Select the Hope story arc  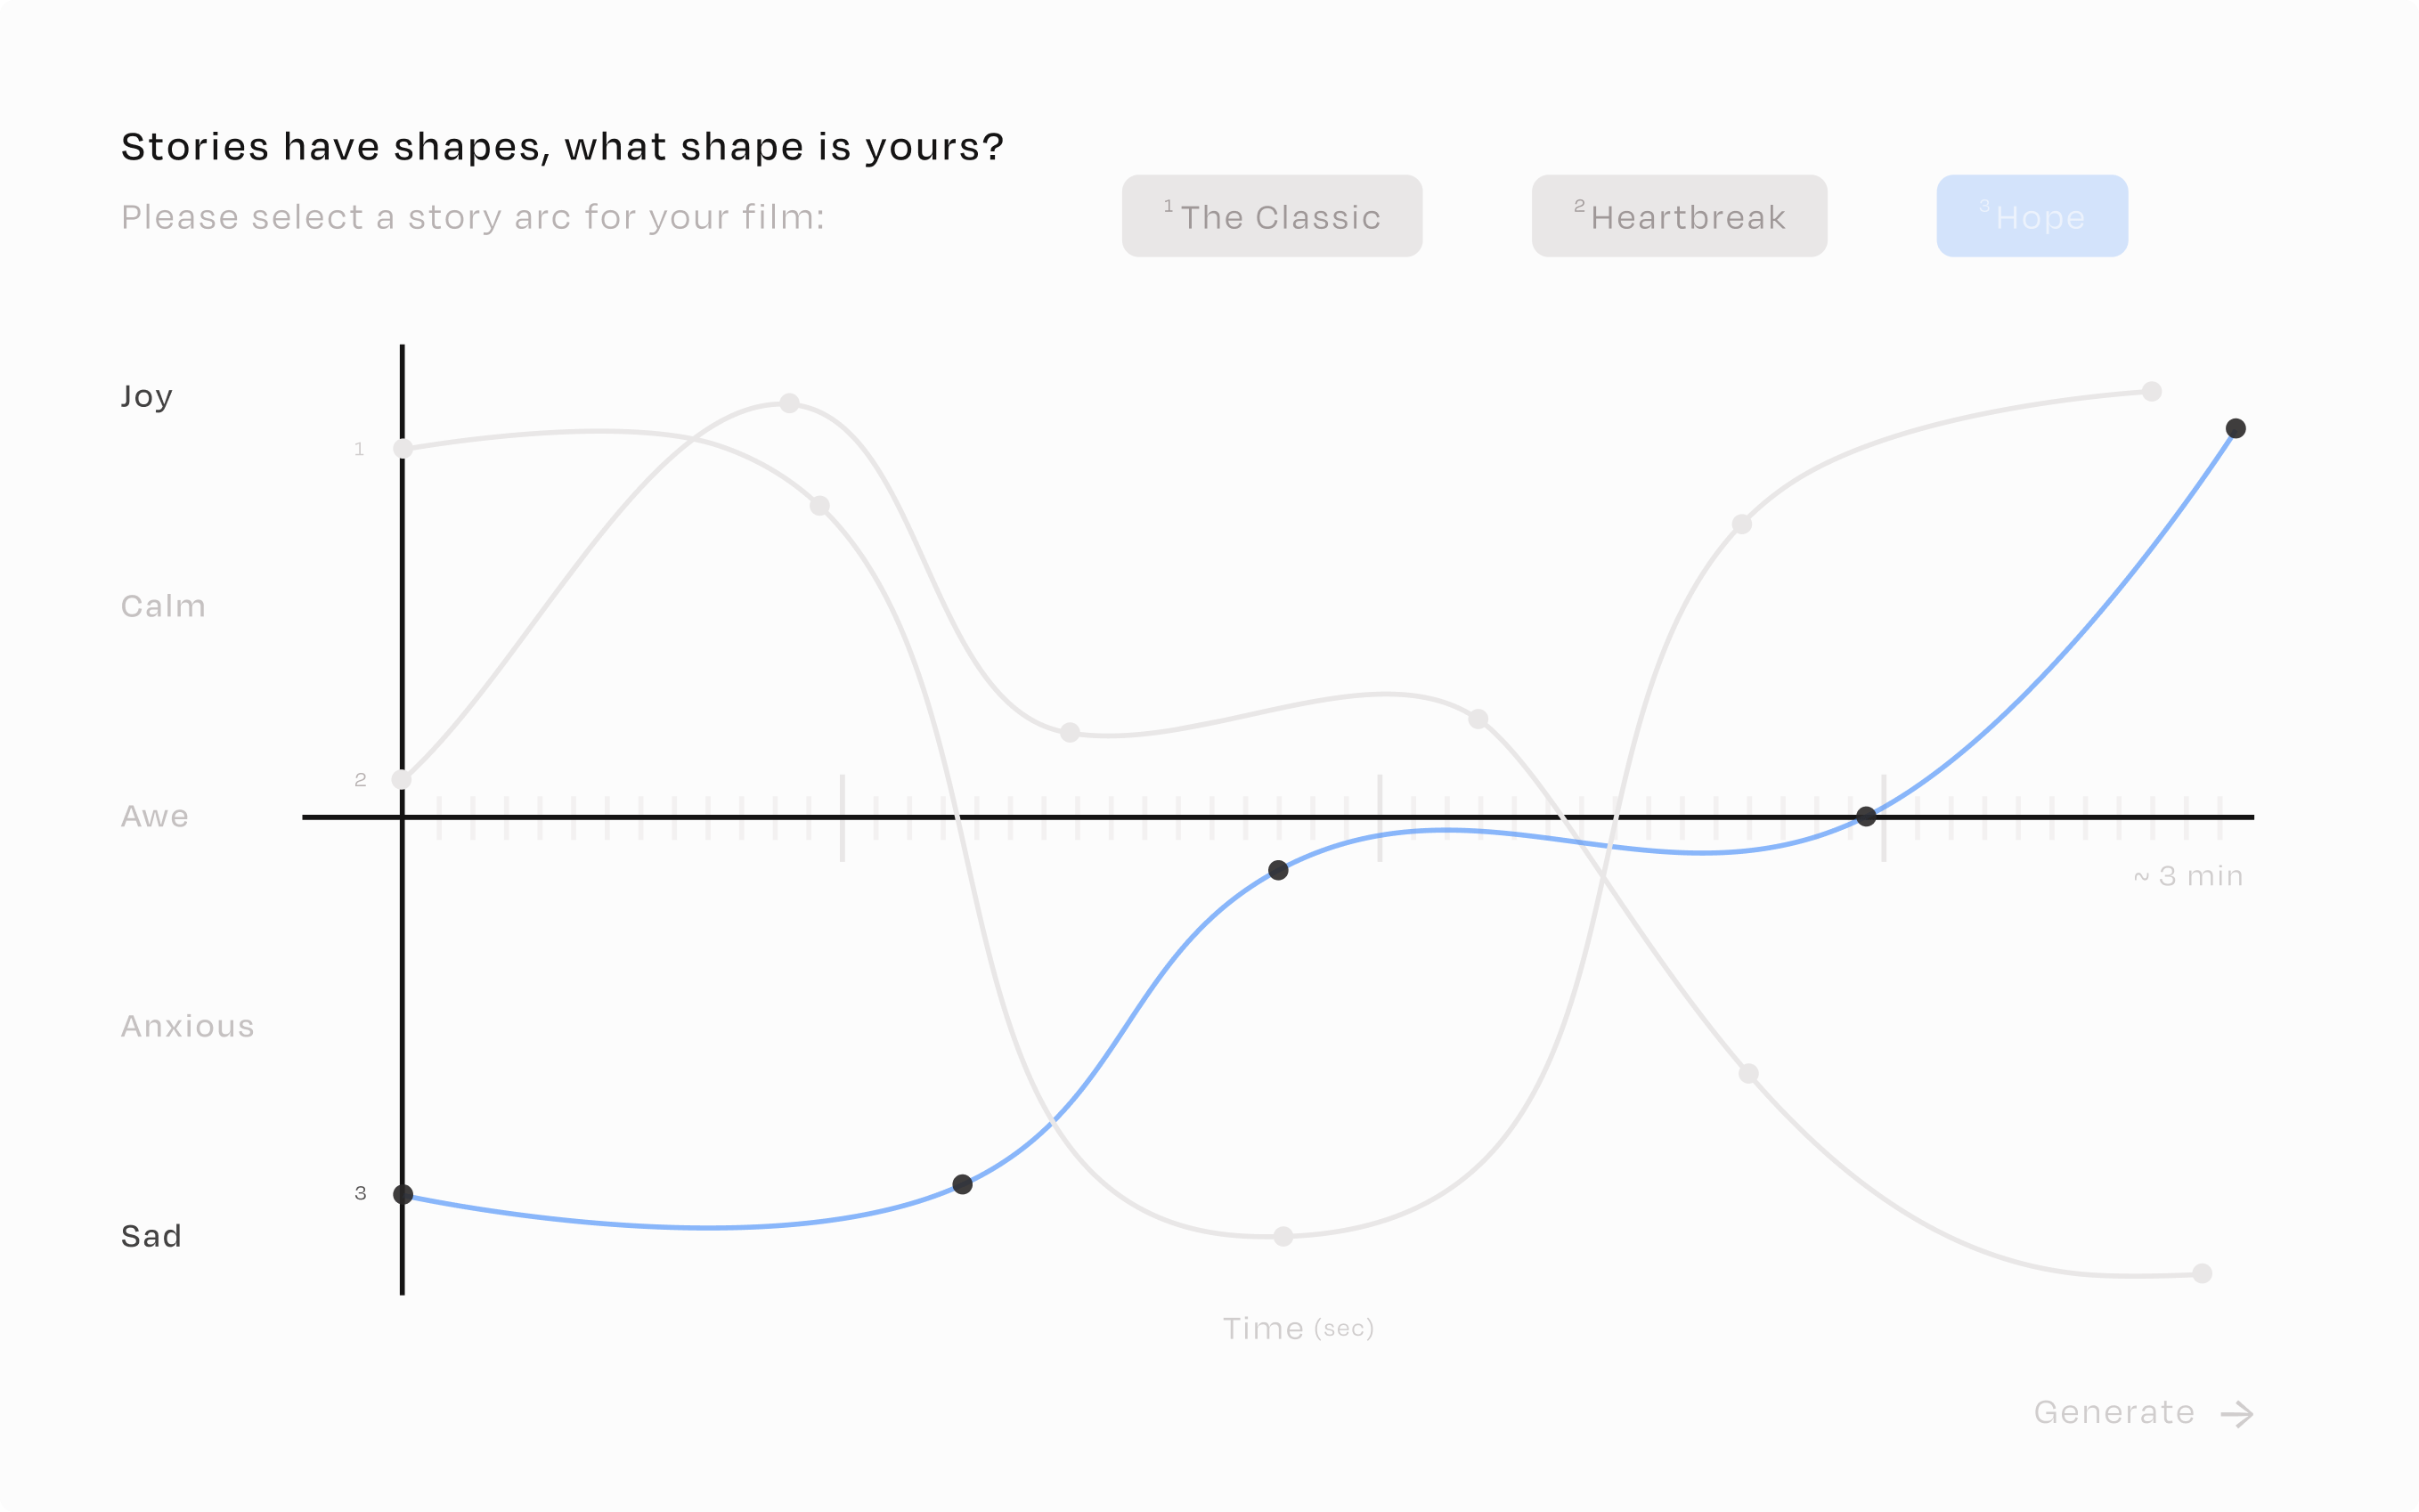pos(2031,216)
